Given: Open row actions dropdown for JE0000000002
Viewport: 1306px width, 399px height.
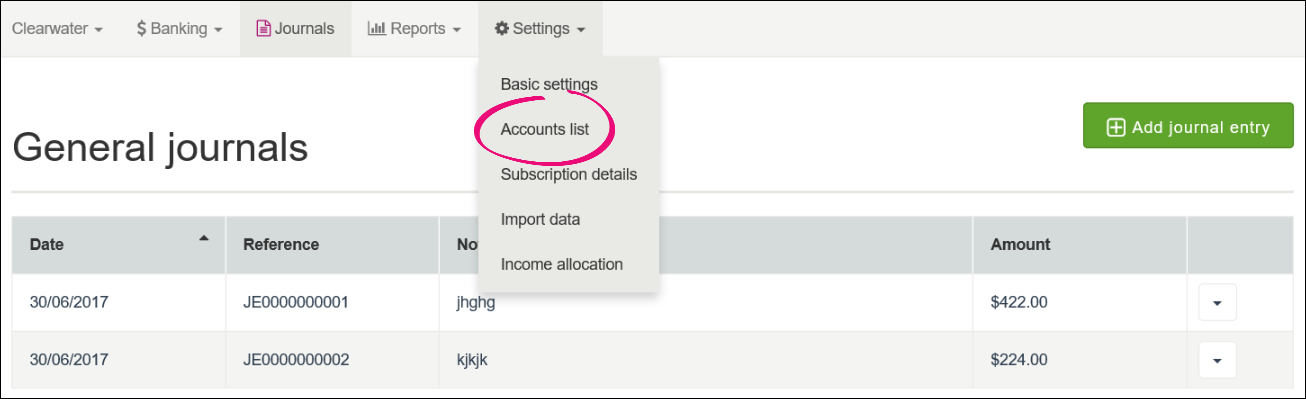Looking at the screenshot, I should 1217,359.
